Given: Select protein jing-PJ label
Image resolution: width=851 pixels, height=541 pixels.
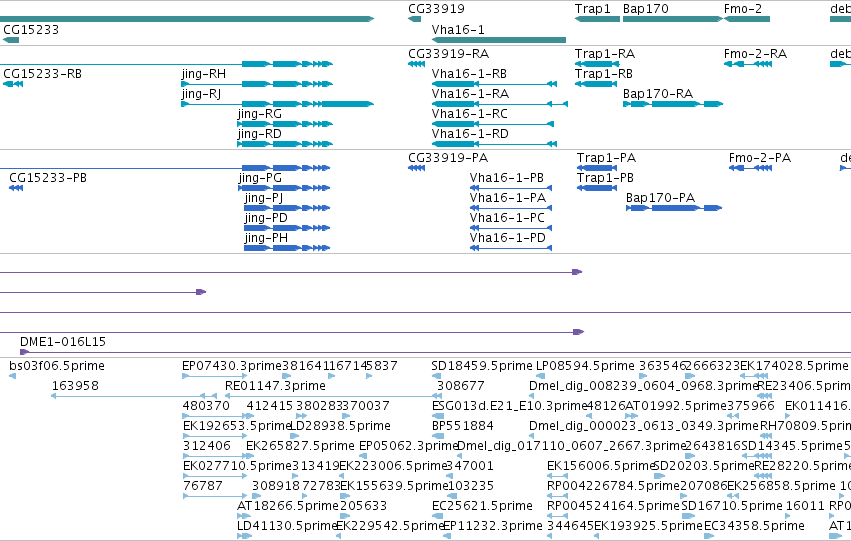Looking at the screenshot, I should (264, 198).
